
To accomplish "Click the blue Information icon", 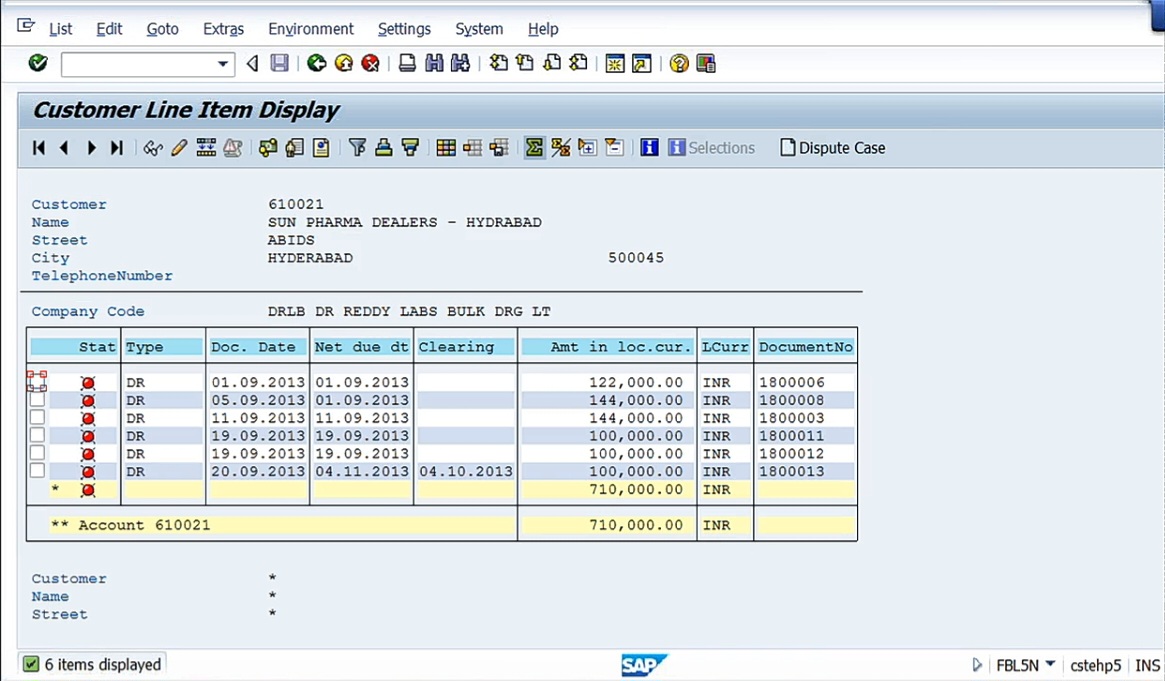I will 649,148.
